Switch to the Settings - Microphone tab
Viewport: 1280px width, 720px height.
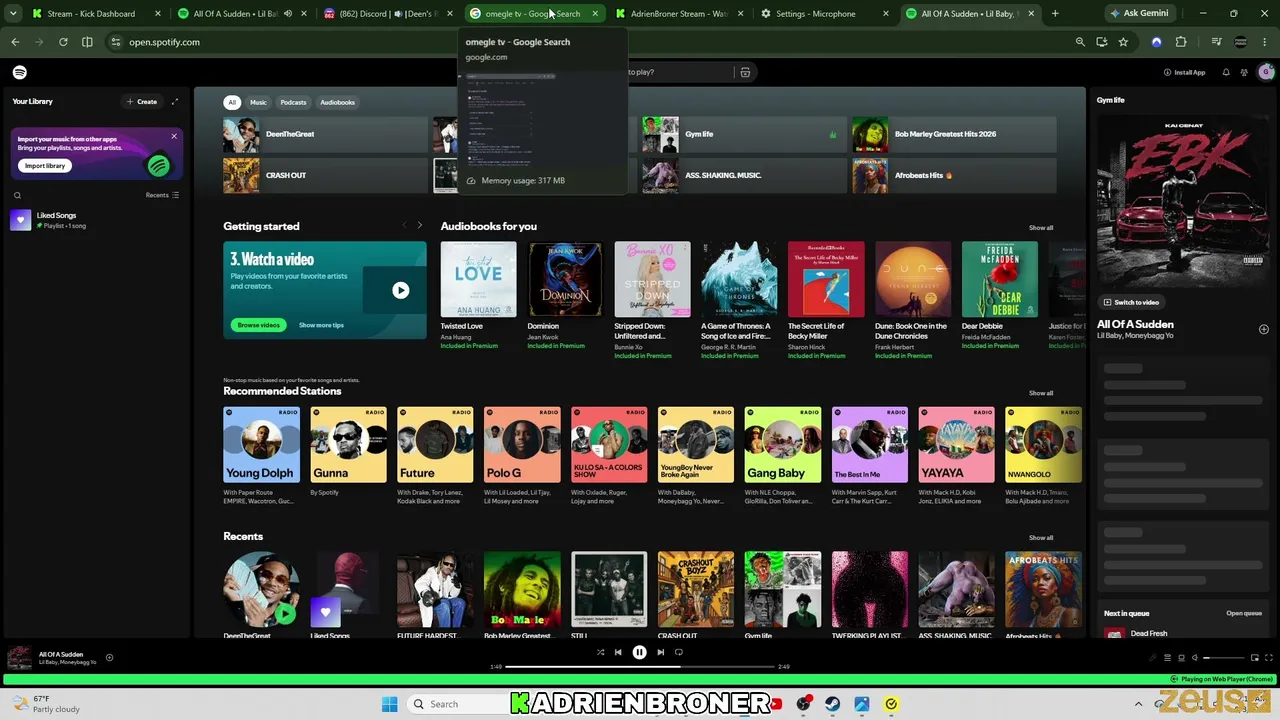point(825,14)
